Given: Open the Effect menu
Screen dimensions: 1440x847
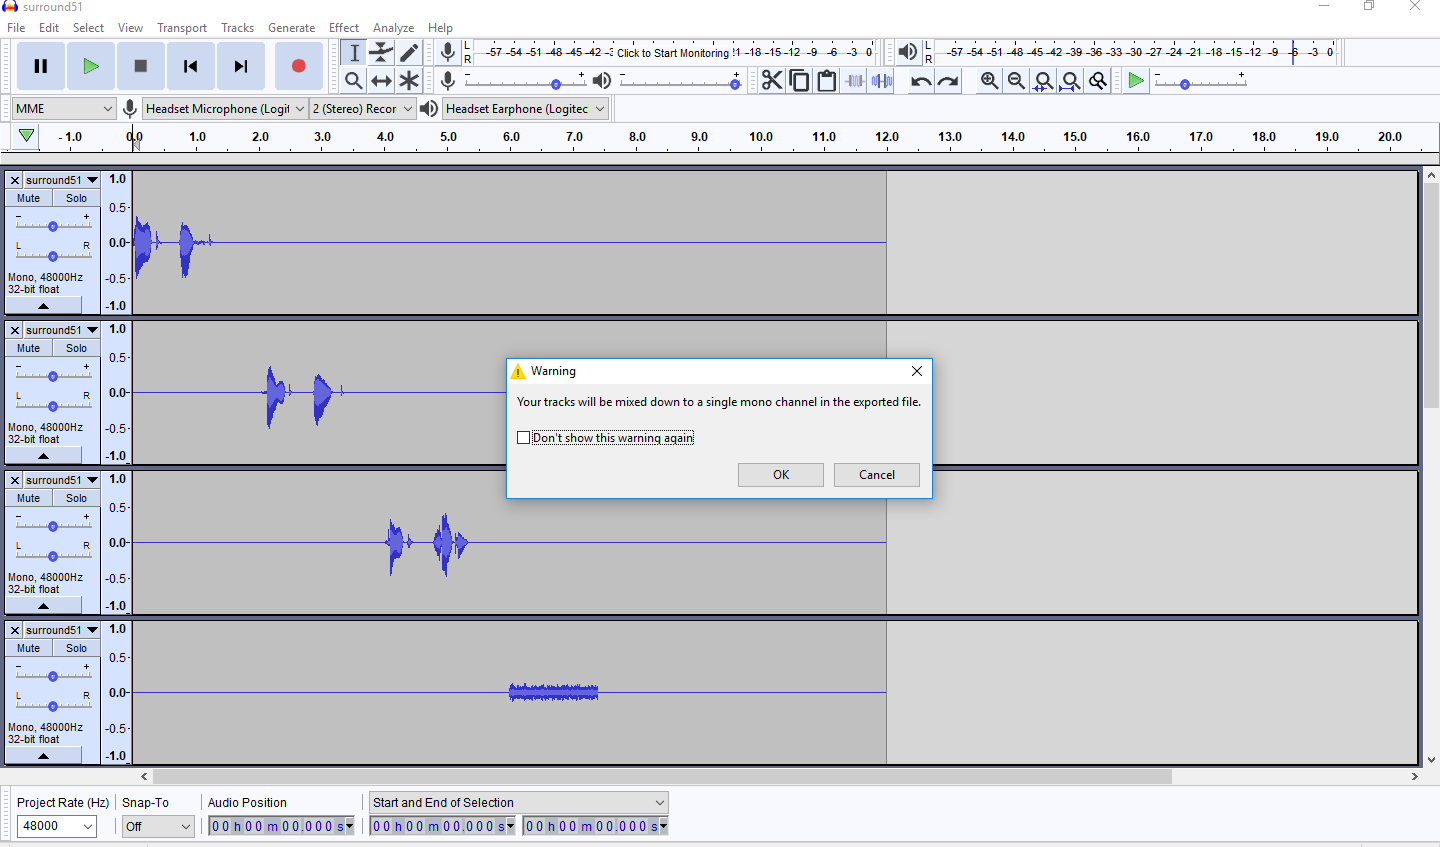Looking at the screenshot, I should pos(344,27).
